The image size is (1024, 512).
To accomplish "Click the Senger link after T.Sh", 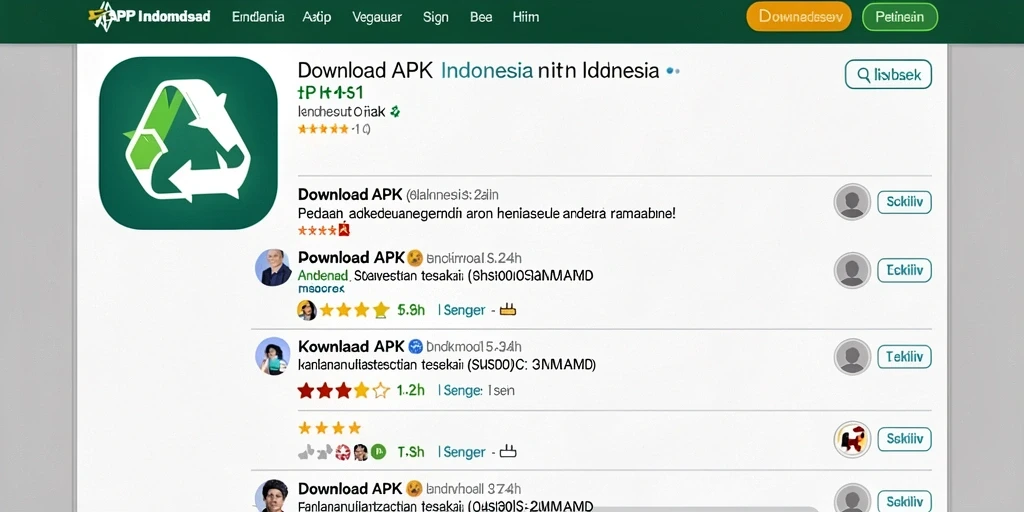I will (464, 451).
